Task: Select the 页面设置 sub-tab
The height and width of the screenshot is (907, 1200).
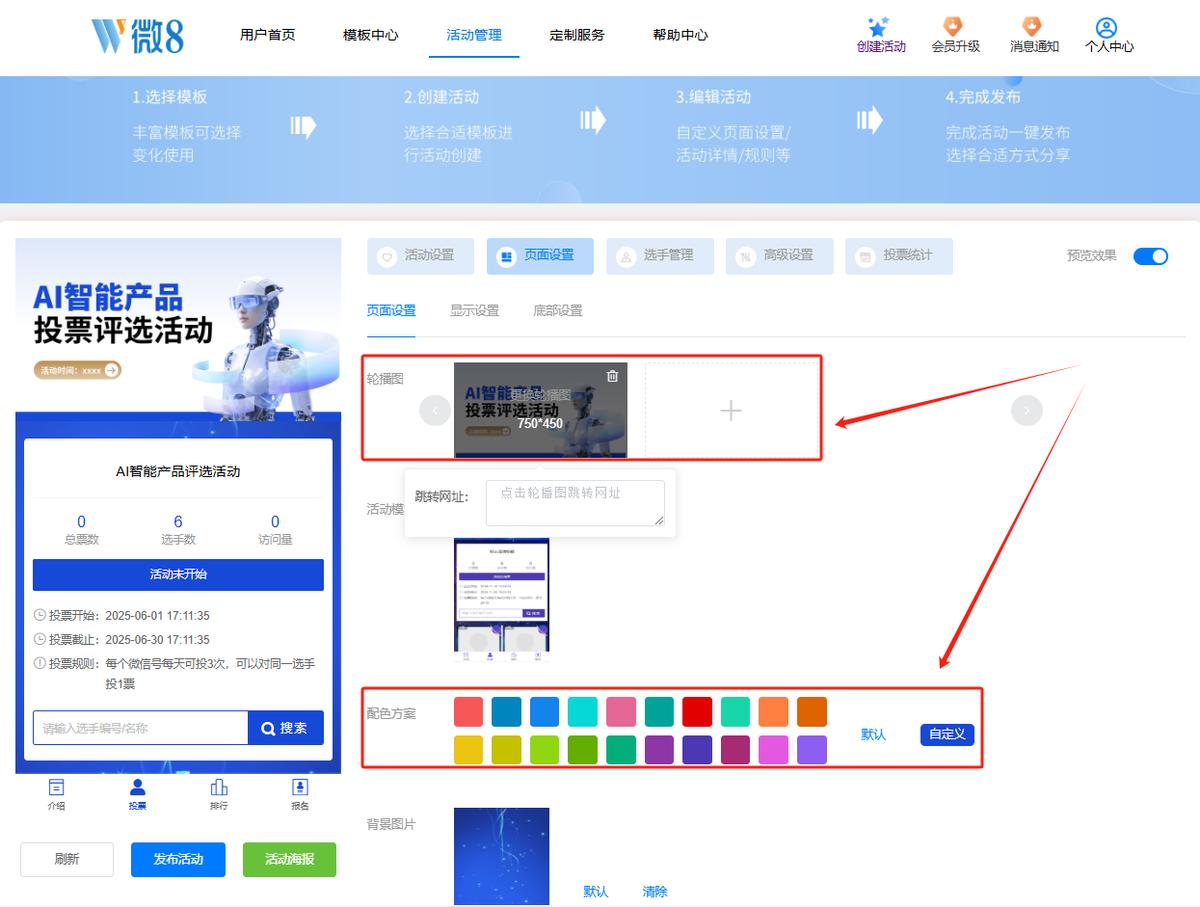Action: [391, 311]
